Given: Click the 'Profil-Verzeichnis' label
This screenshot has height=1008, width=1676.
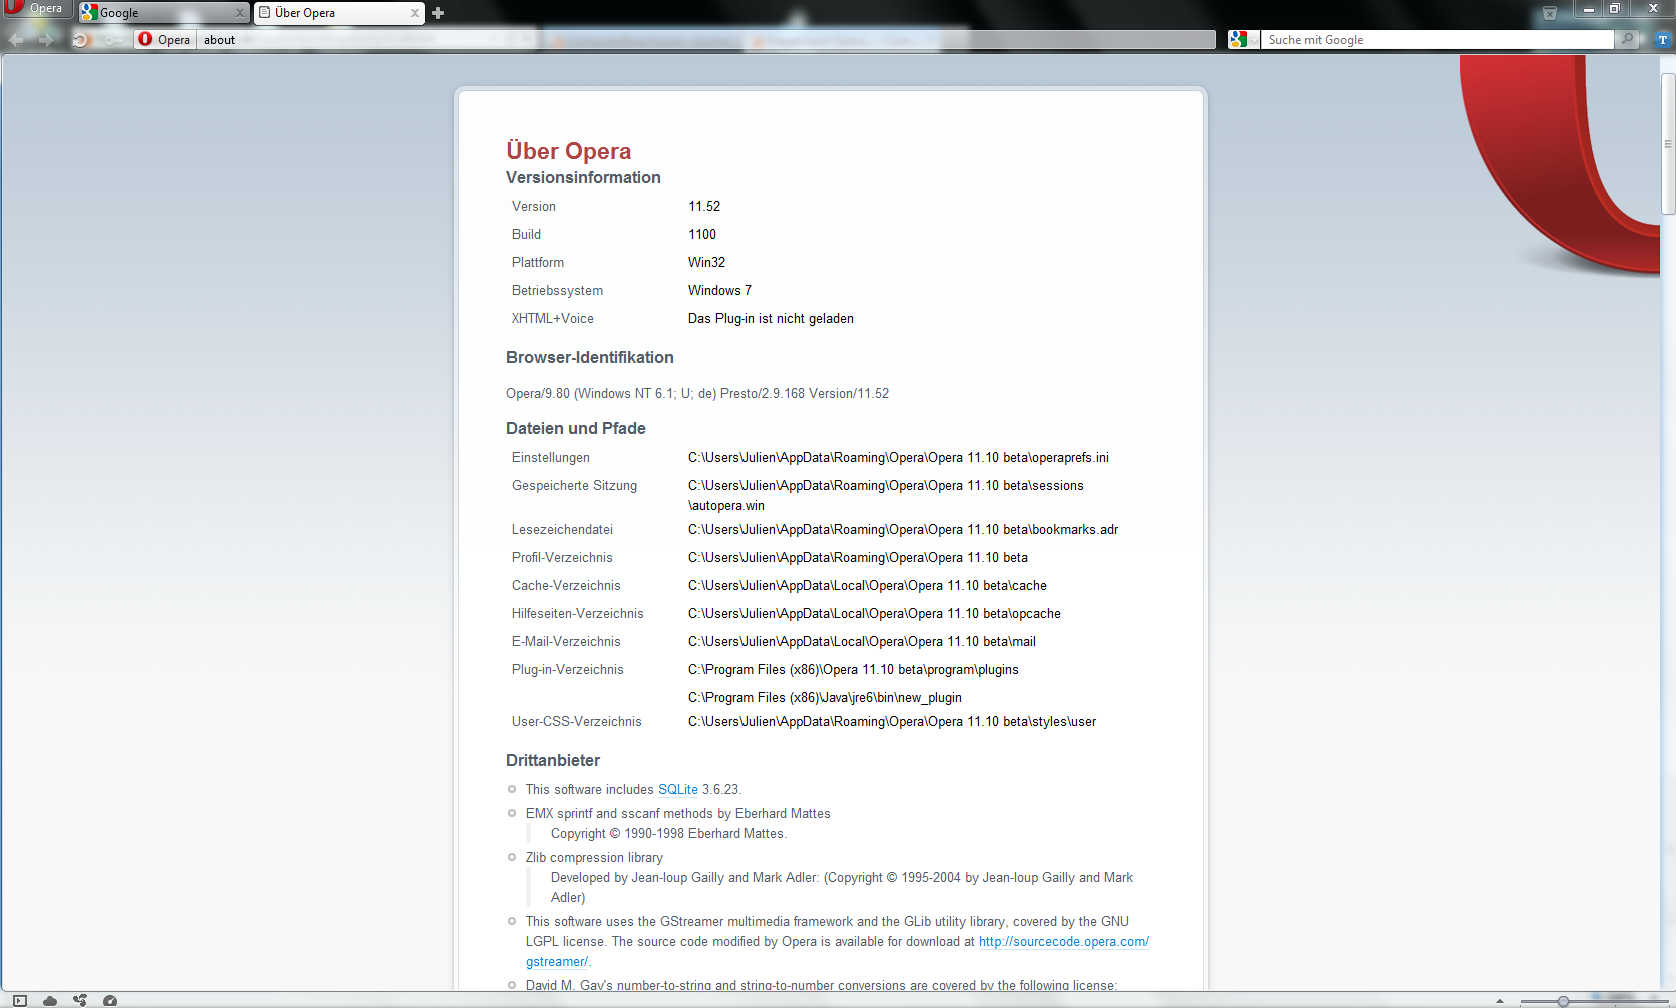Looking at the screenshot, I should pyautogui.click(x=562, y=558).
